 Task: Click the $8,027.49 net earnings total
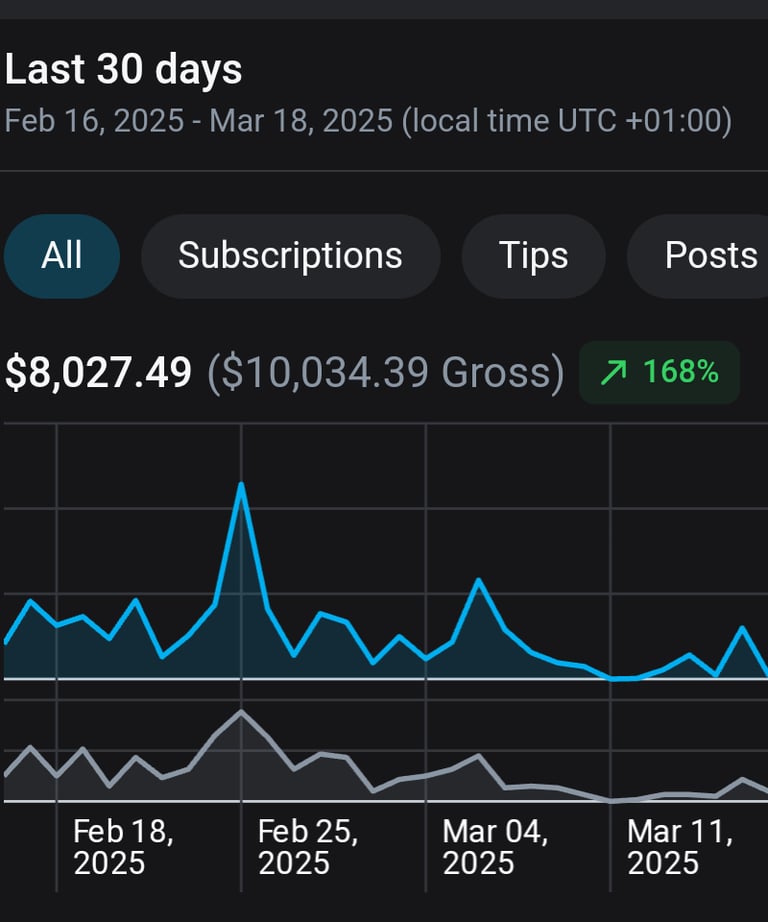coord(98,373)
